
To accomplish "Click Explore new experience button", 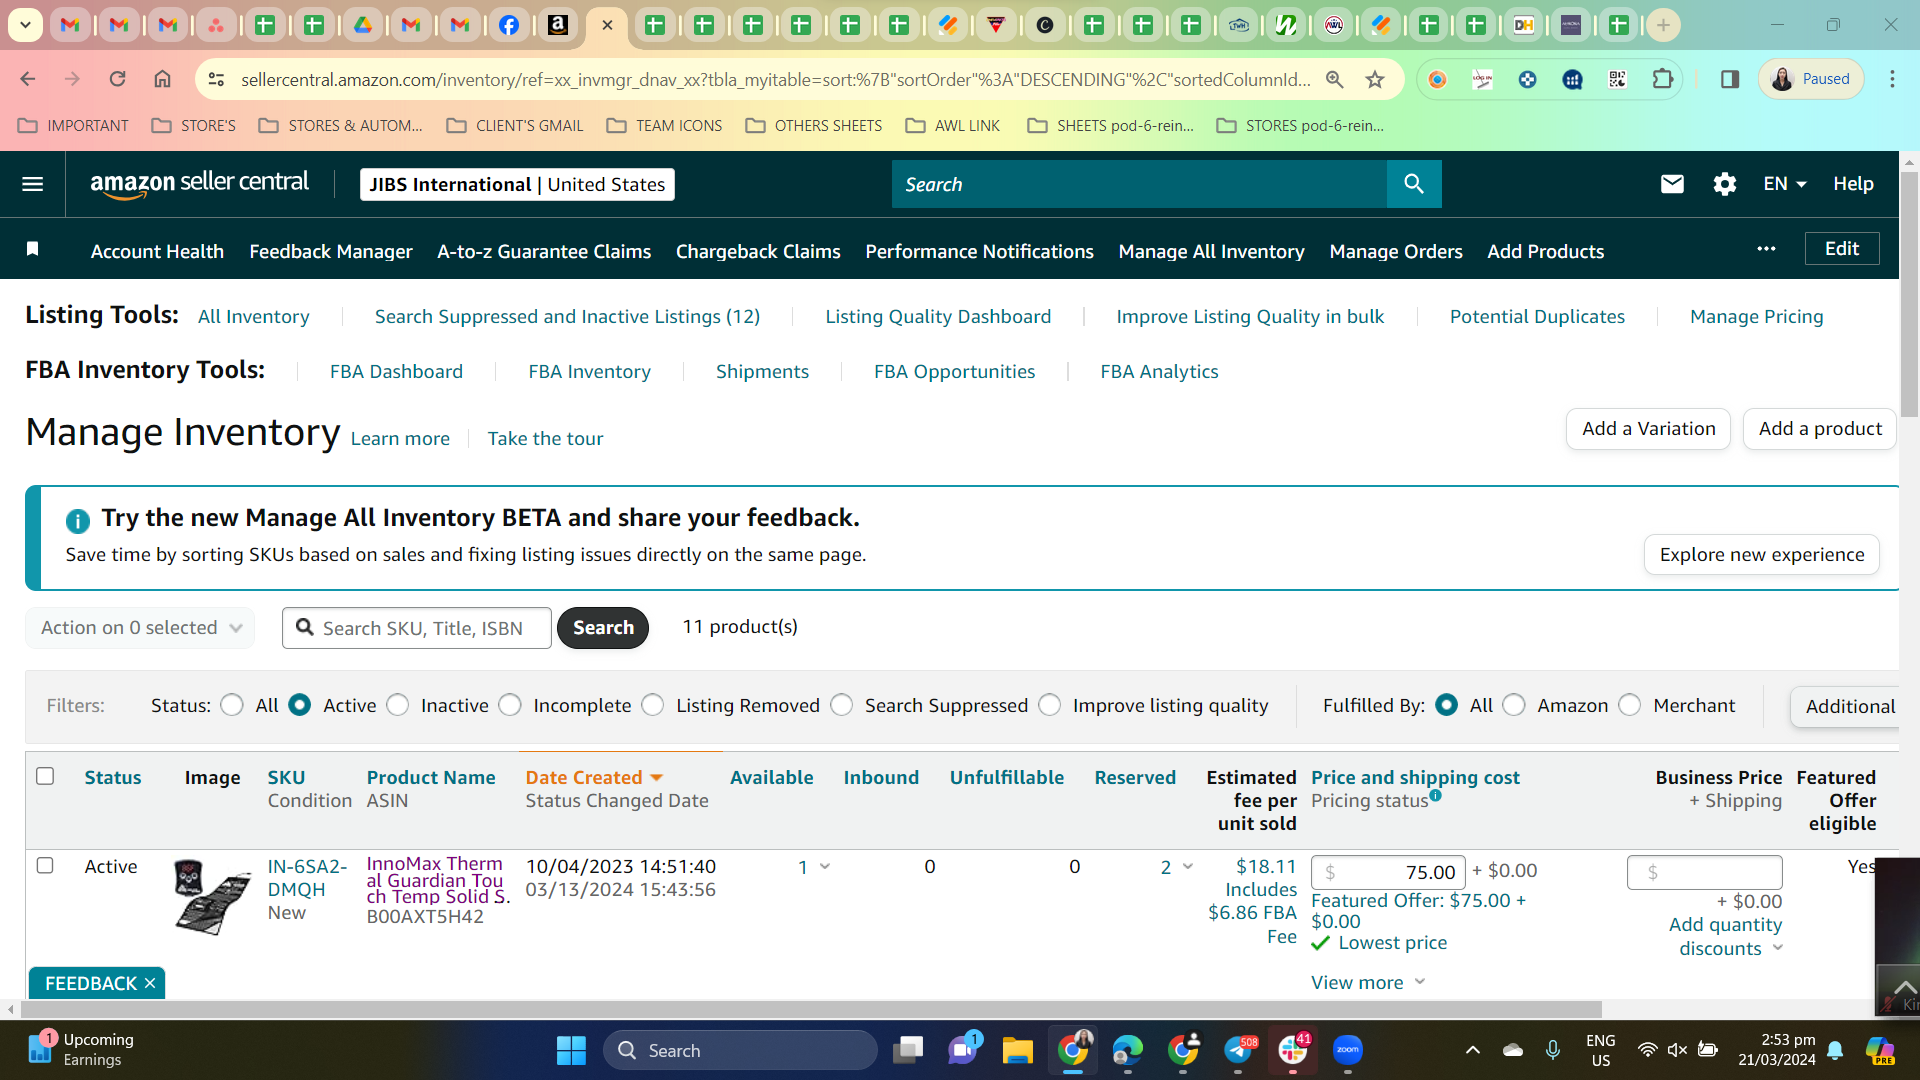I will tap(1762, 555).
